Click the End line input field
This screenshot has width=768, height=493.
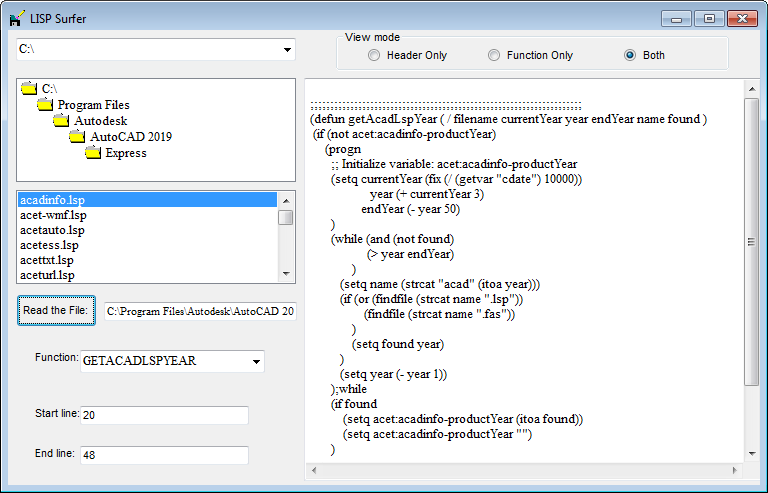point(163,455)
